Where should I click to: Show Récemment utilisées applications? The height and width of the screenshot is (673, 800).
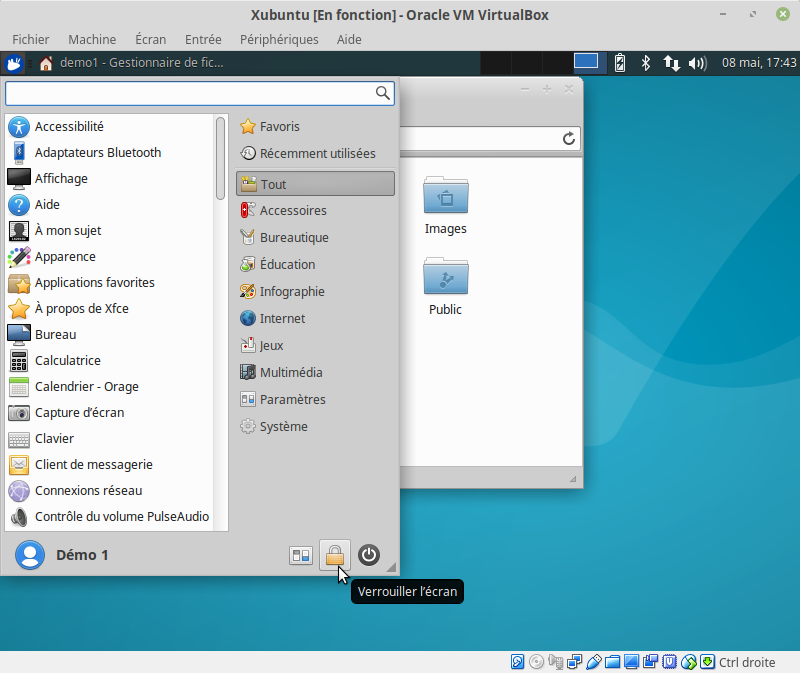point(317,153)
